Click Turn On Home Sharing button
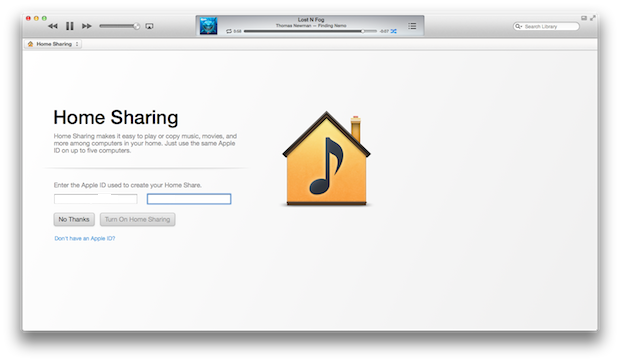 pos(138,219)
